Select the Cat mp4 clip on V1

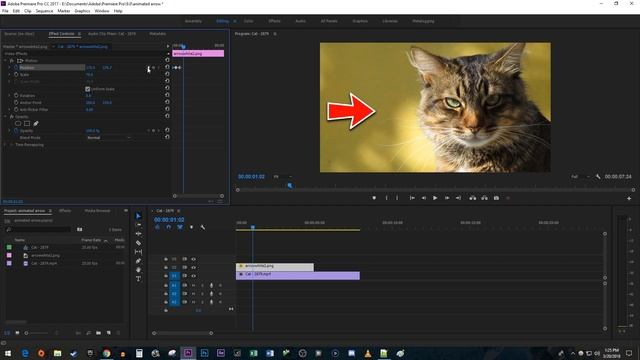tap(298, 276)
